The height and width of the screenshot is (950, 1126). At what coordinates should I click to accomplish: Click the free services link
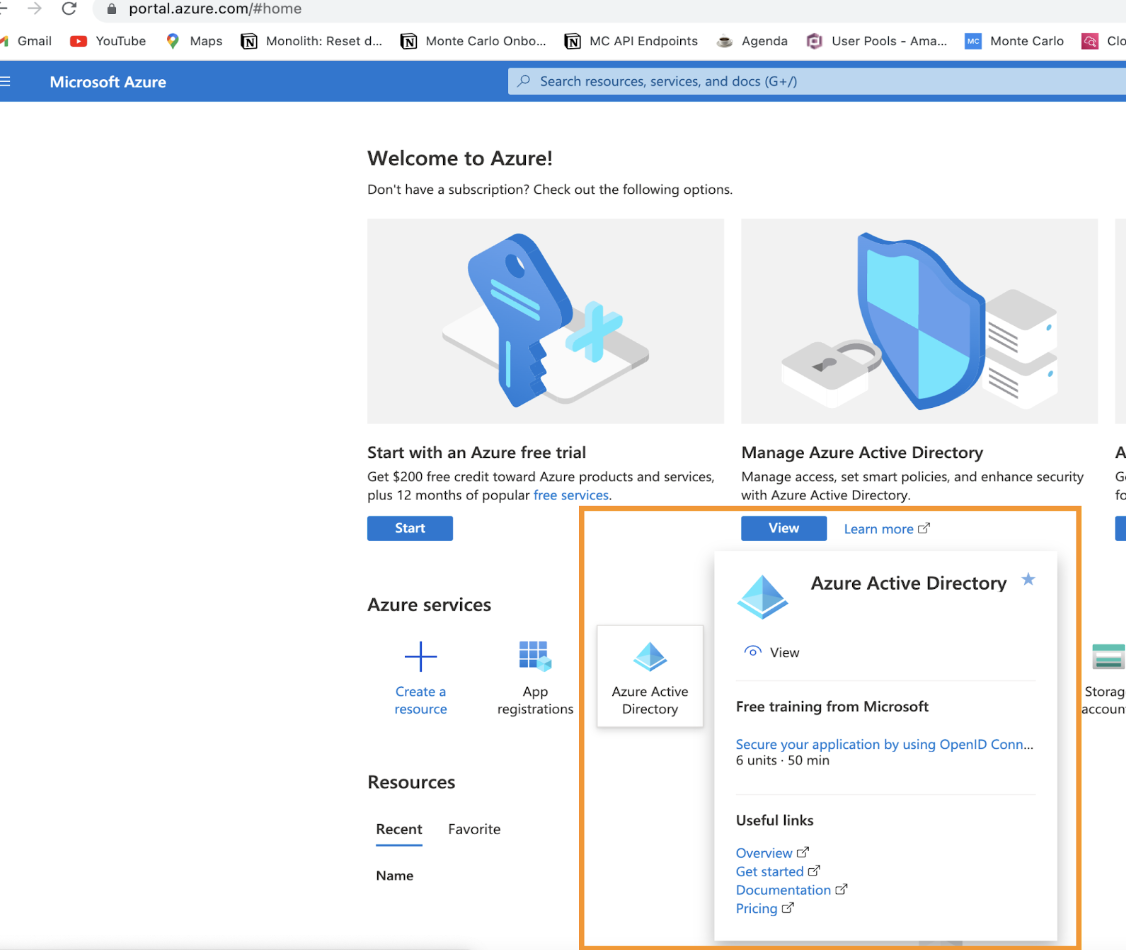[x=571, y=495]
